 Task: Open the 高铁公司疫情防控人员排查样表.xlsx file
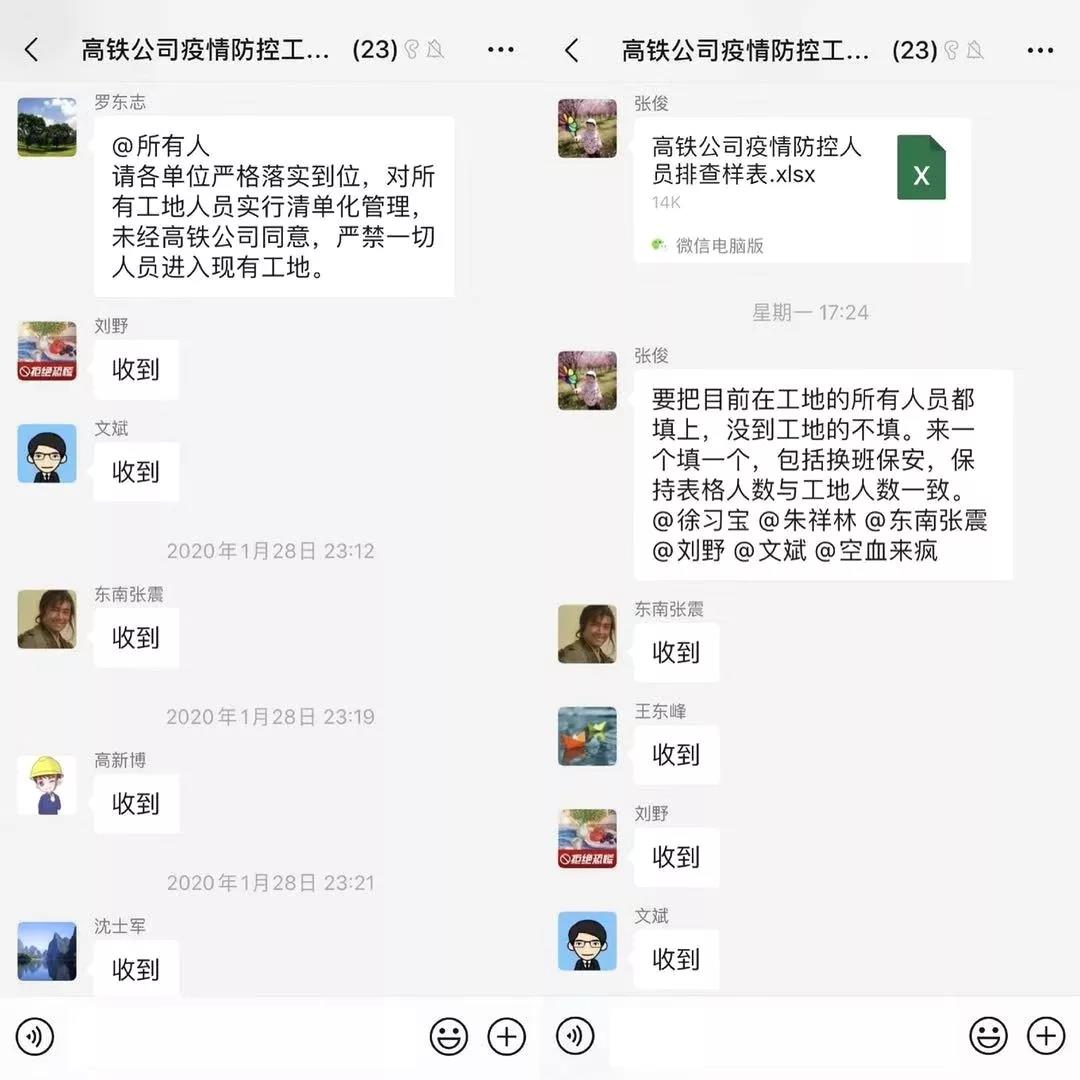click(x=802, y=190)
